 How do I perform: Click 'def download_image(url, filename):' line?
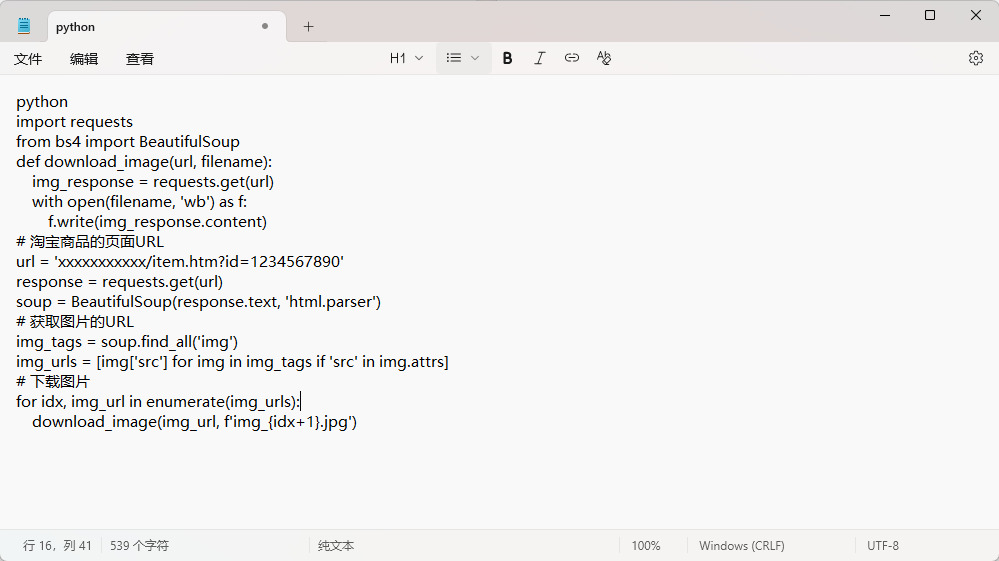click(144, 162)
